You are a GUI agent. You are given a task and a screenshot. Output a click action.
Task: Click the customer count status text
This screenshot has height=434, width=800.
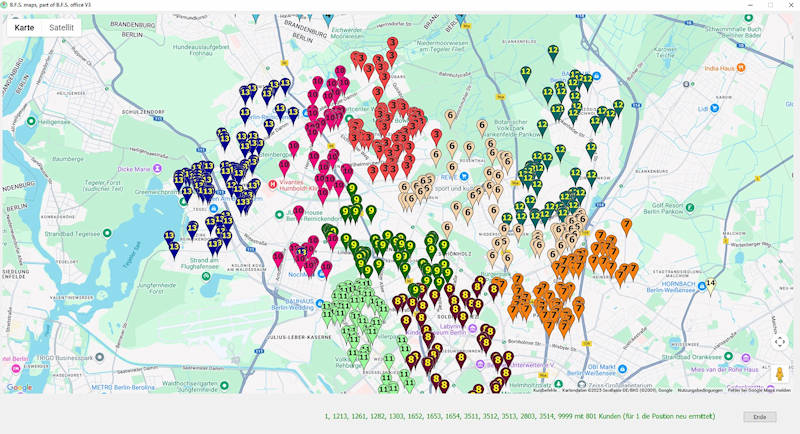pos(518,415)
